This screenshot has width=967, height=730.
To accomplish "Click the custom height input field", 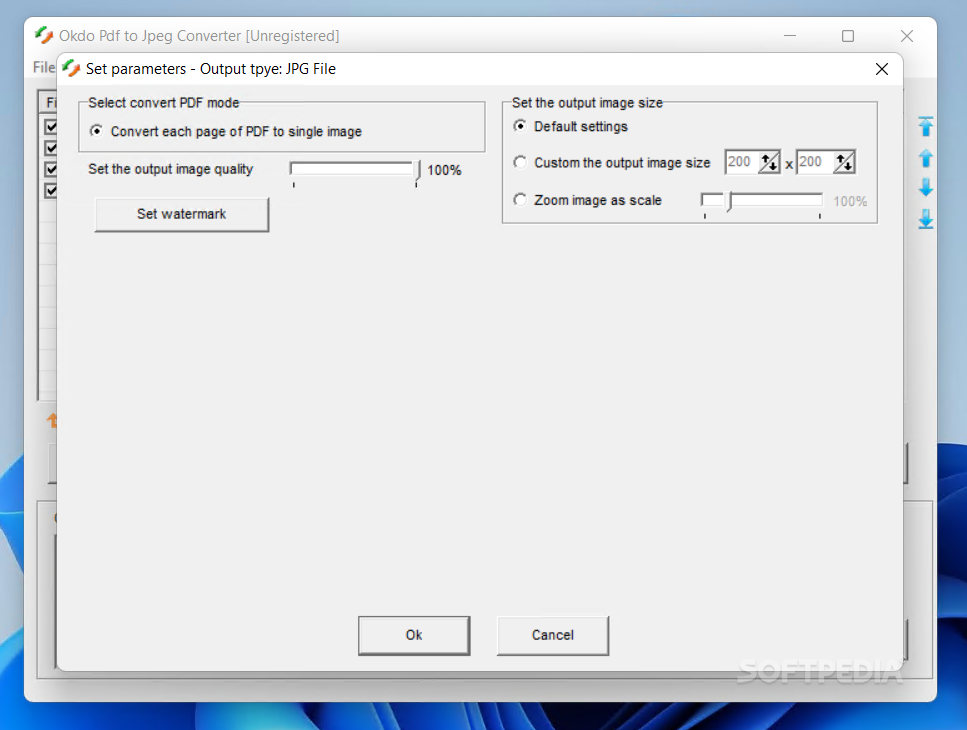I will point(814,162).
